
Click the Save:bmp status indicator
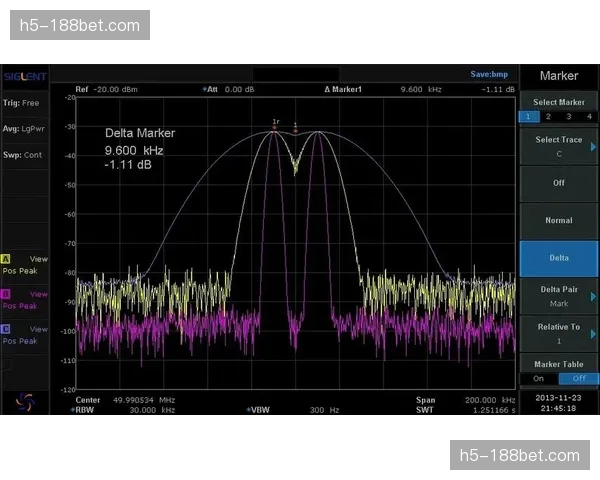coord(491,74)
